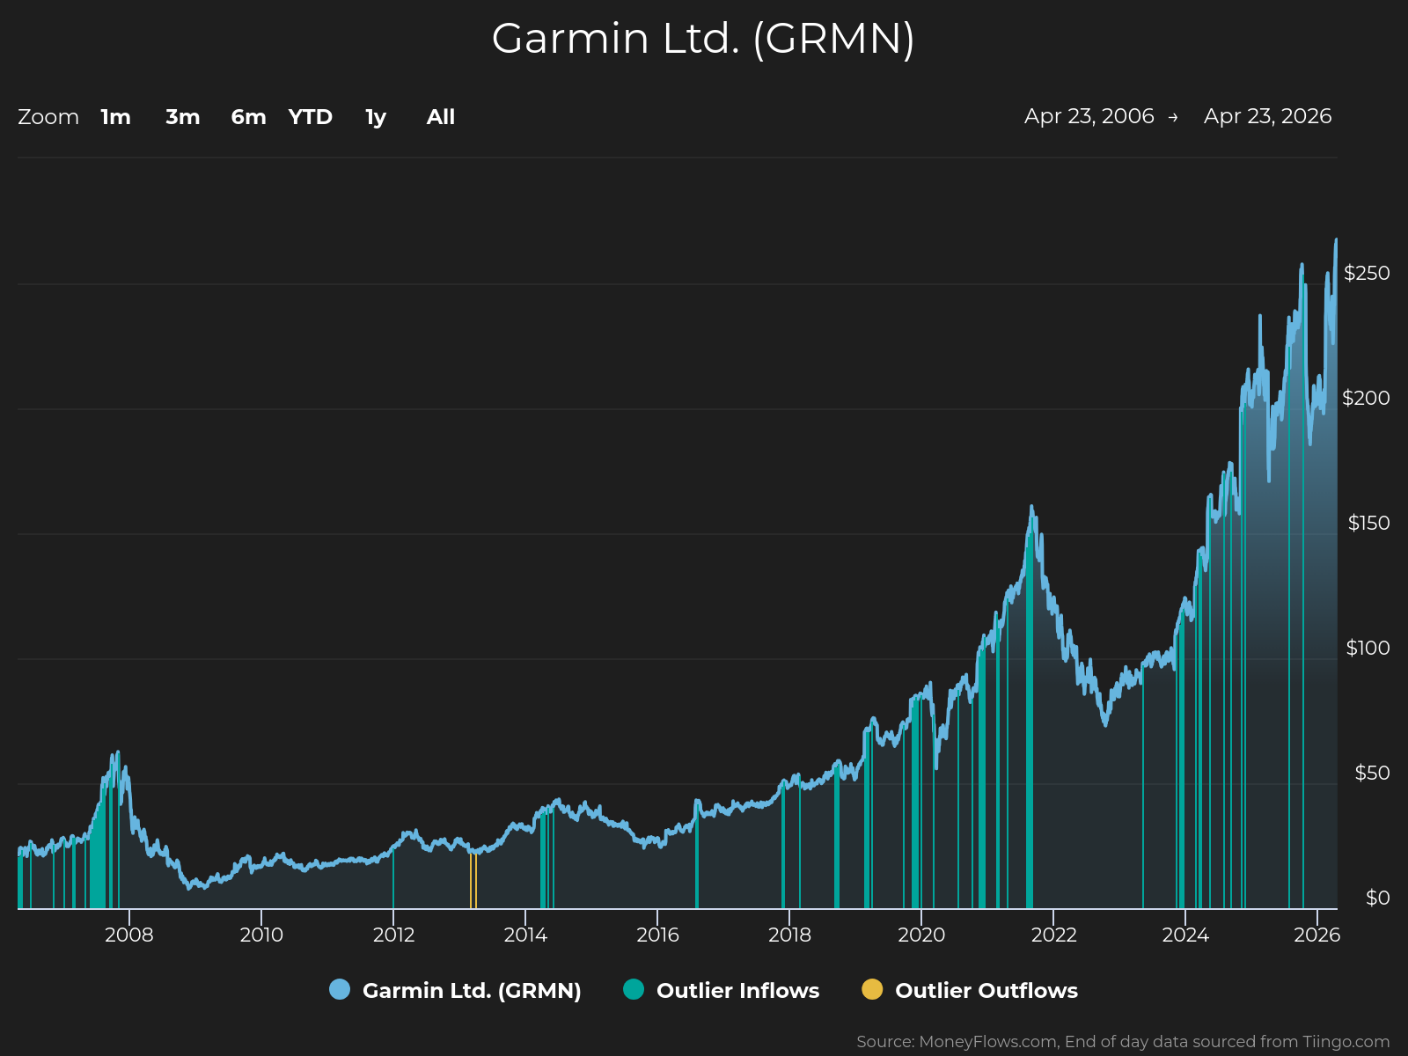Image resolution: width=1408 pixels, height=1056 pixels.
Task: Click the 2018 x-axis label
Action: click(x=789, y=934)
